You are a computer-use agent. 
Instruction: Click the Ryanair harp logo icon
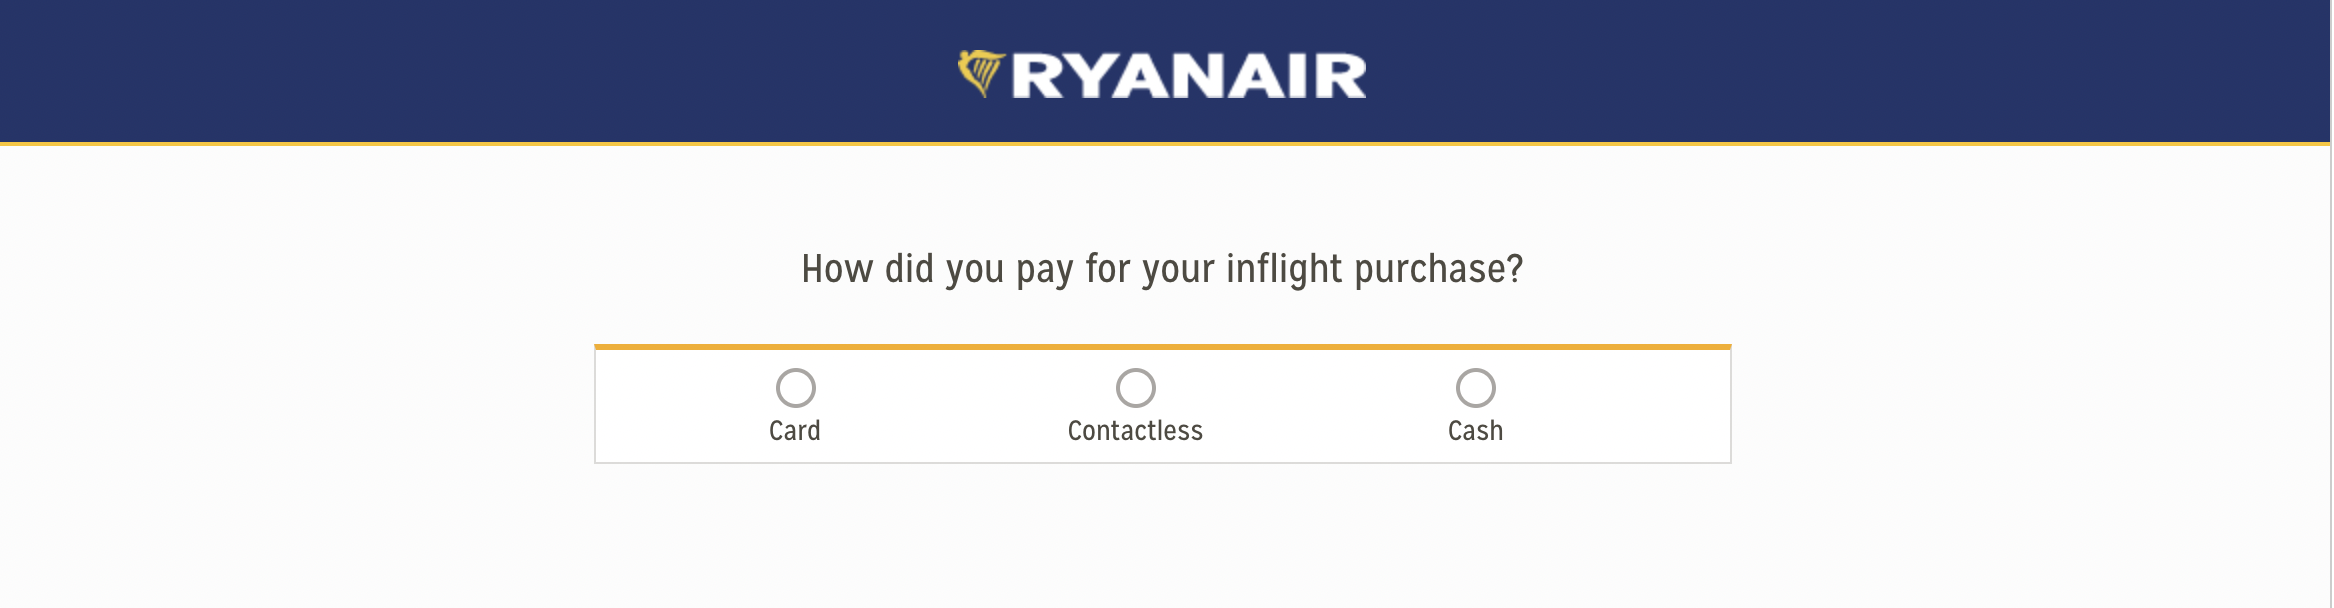[x=984, y=72]
